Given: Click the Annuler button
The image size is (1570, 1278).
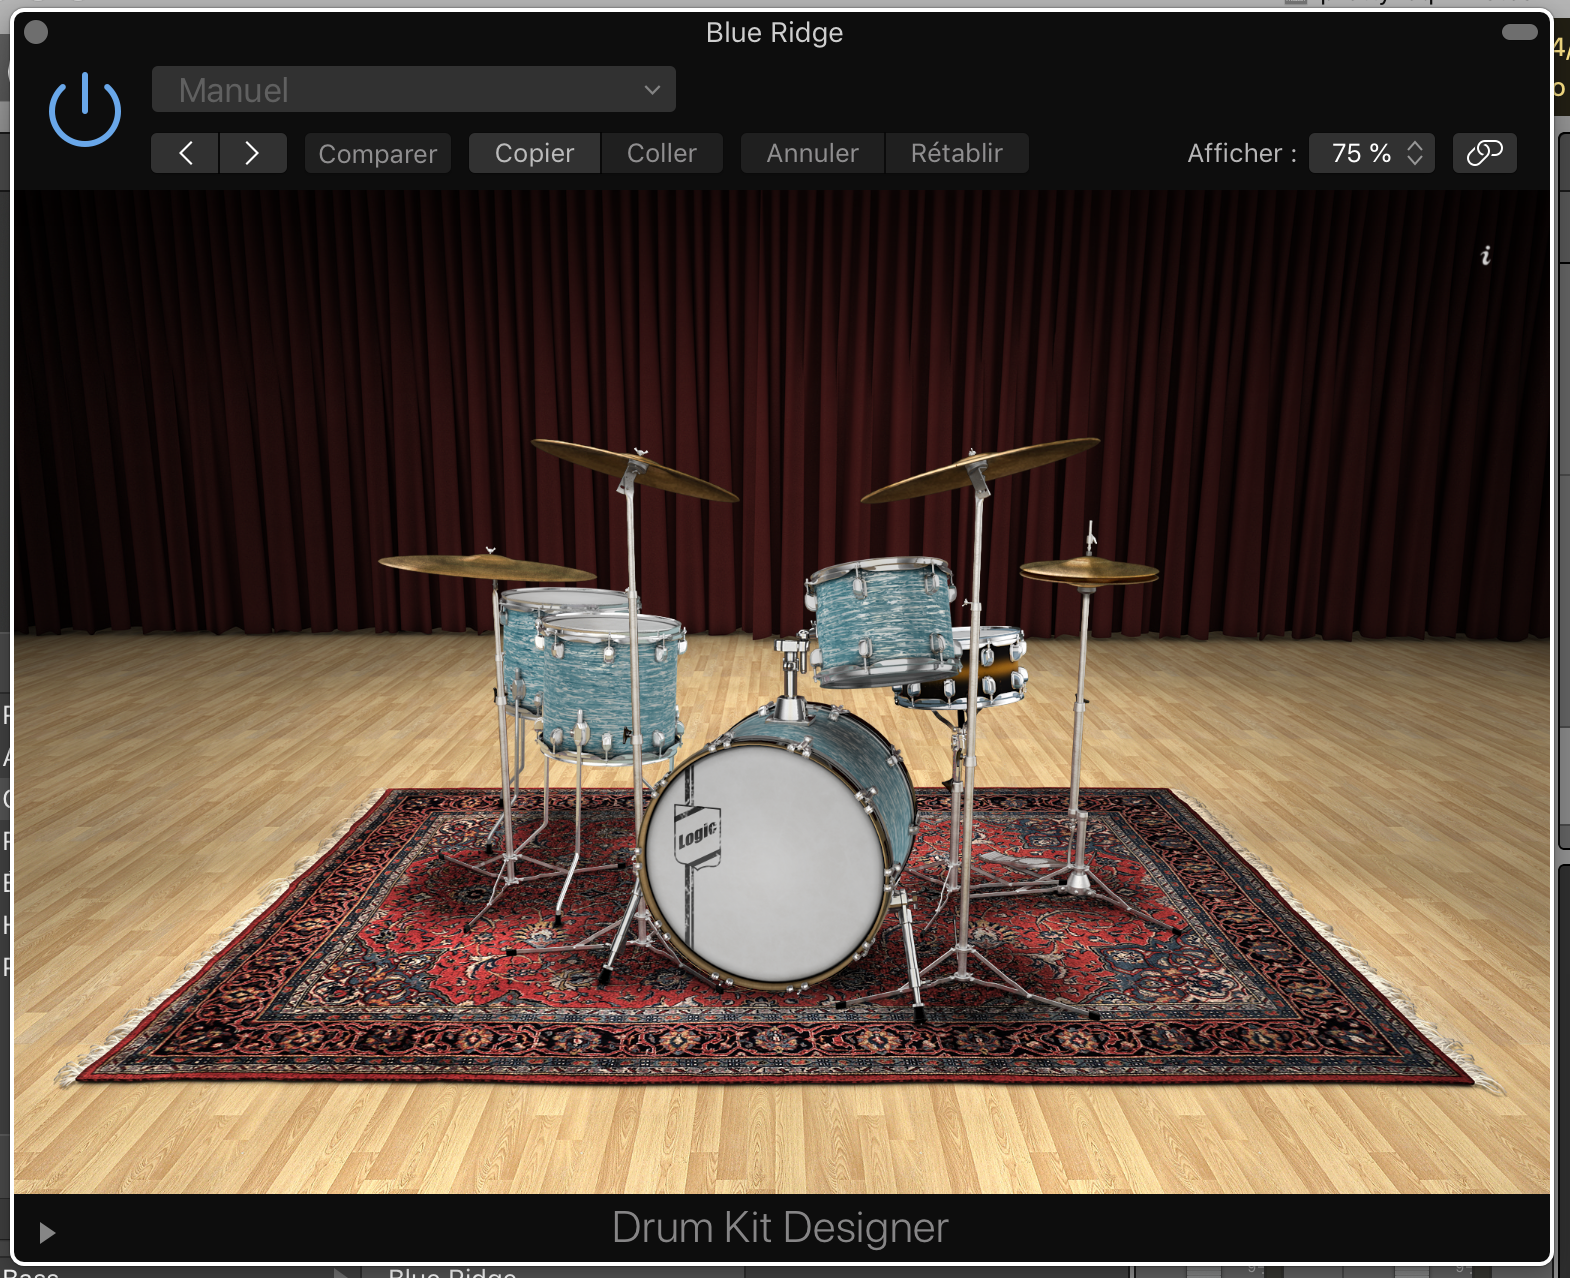Looking at the screenshot, I should click(x=812, y=153).
